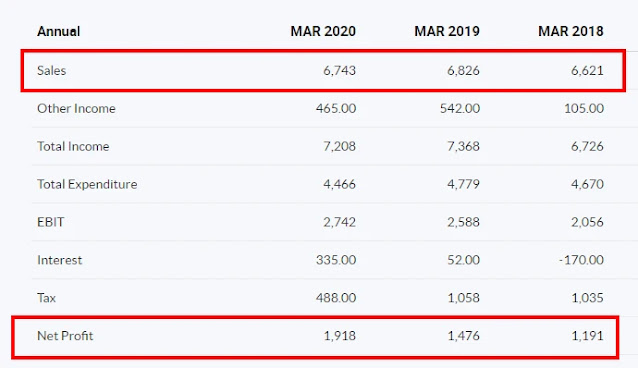Select Total Expenditure value 4,779

[x=463, y=184]
